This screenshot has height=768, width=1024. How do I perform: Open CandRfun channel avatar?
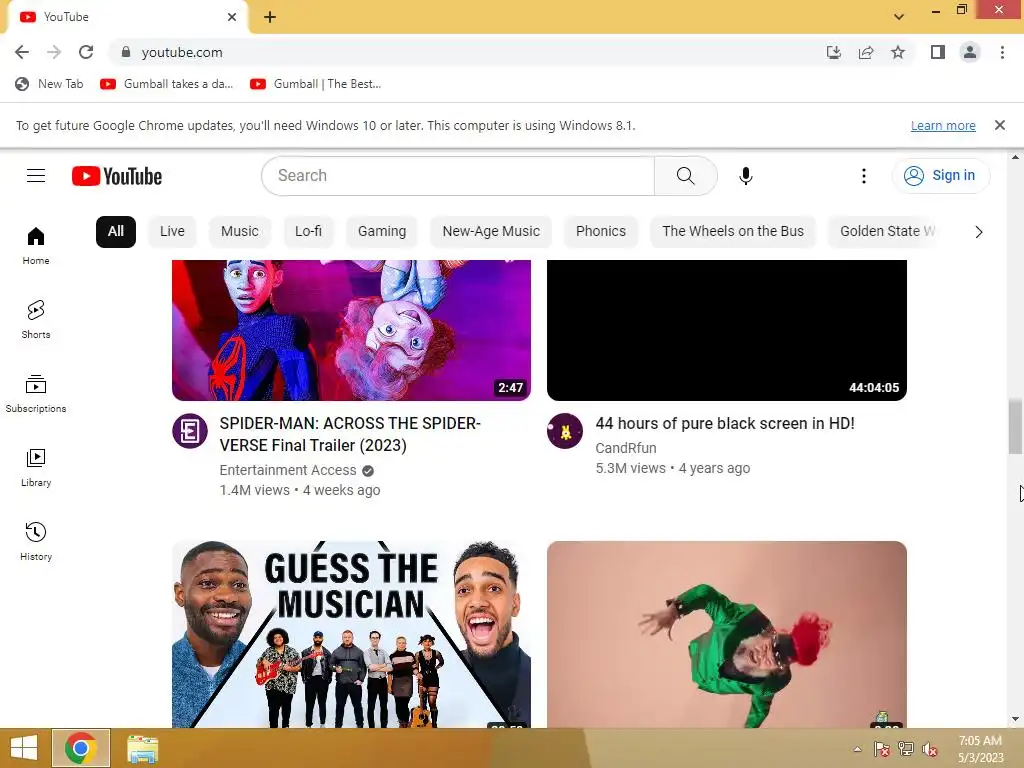coord(565,431)
